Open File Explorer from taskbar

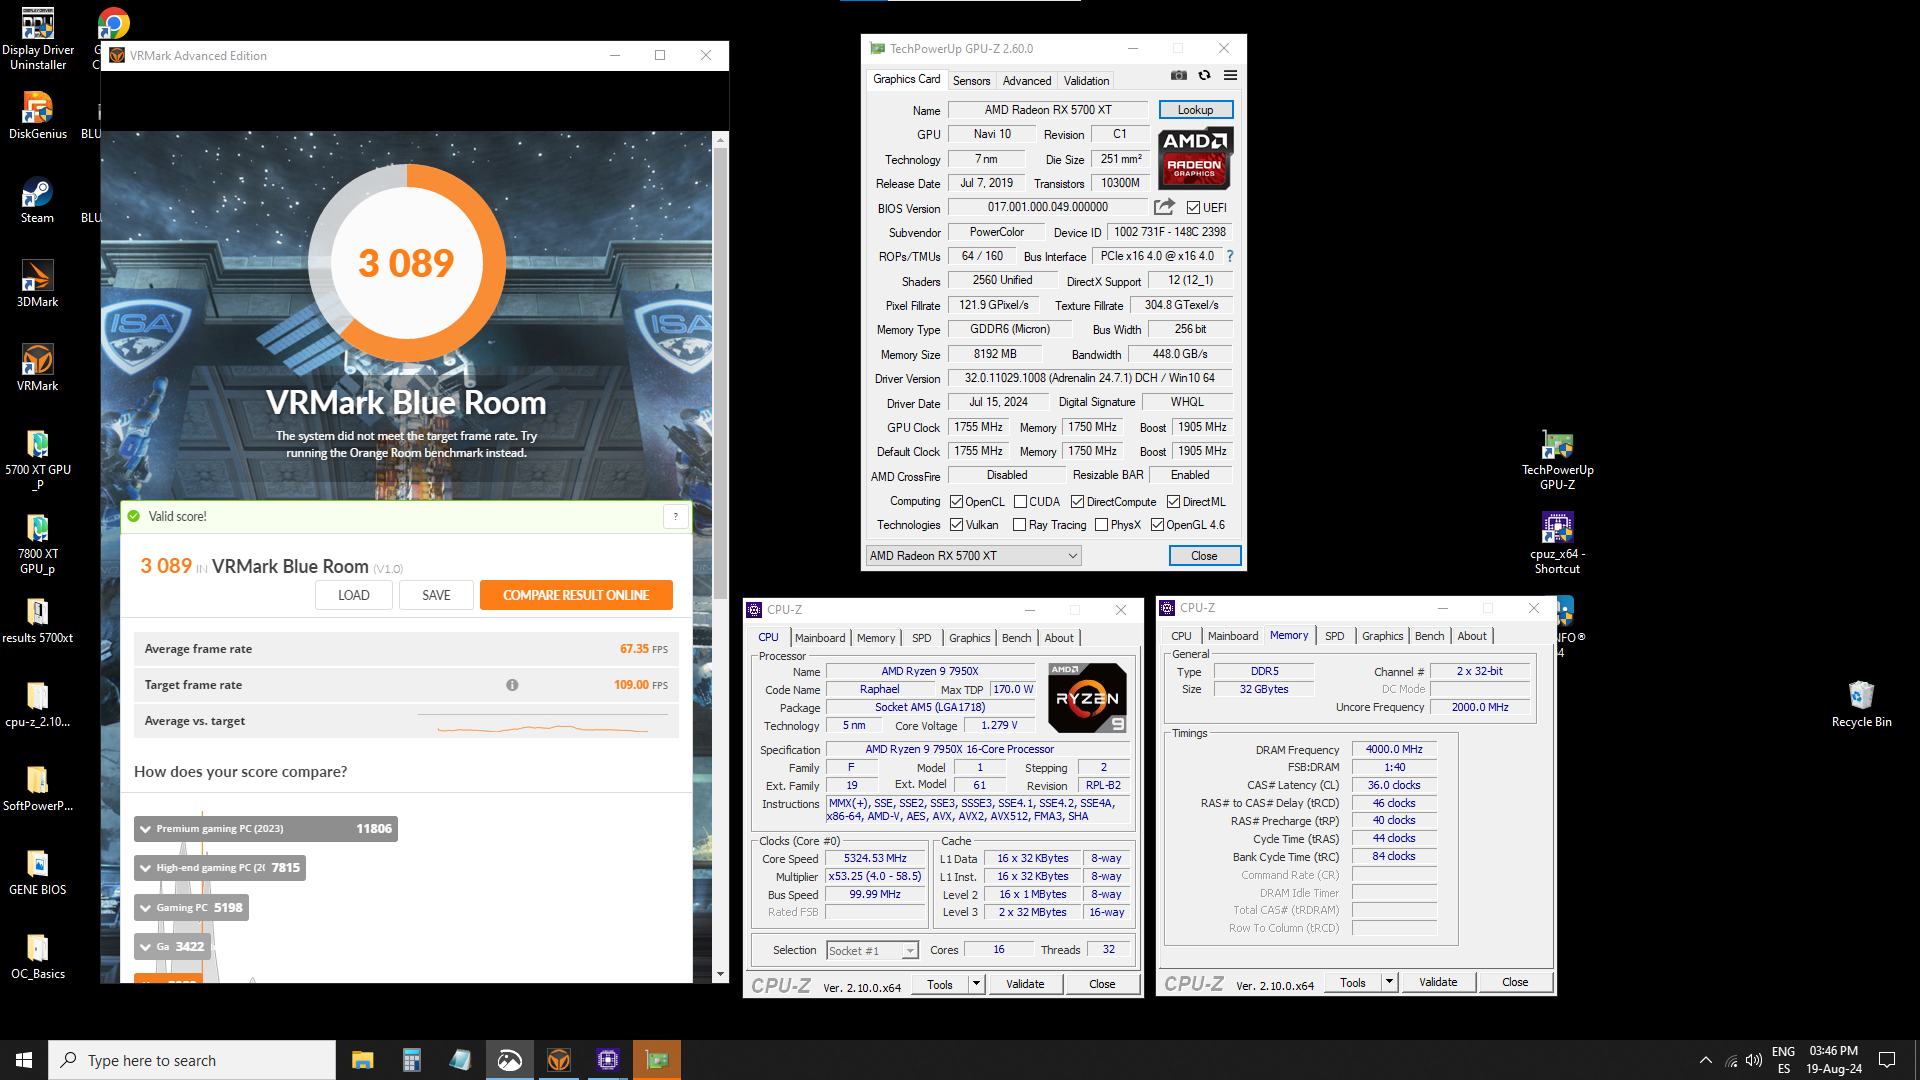tap(362, 1060)
